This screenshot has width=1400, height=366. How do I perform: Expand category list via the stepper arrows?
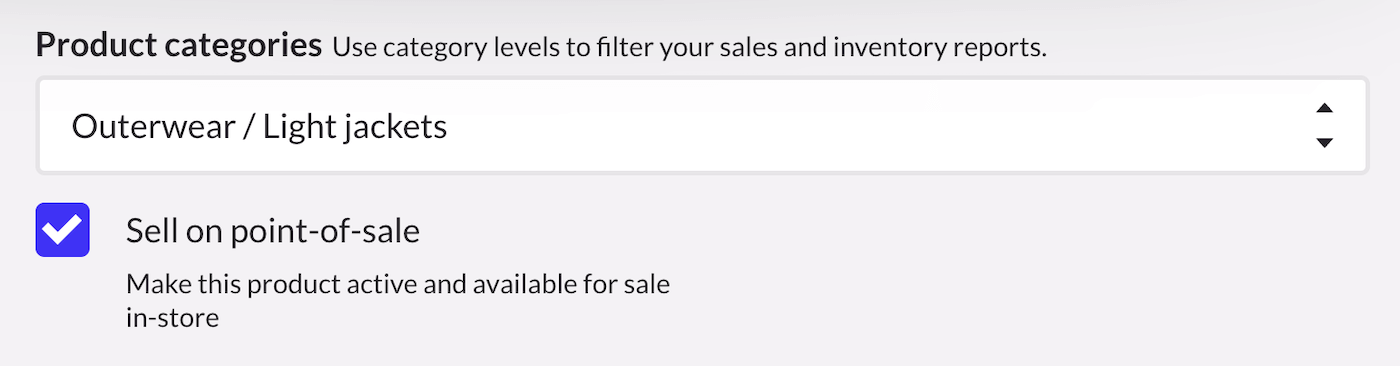tap(1324, 126)
